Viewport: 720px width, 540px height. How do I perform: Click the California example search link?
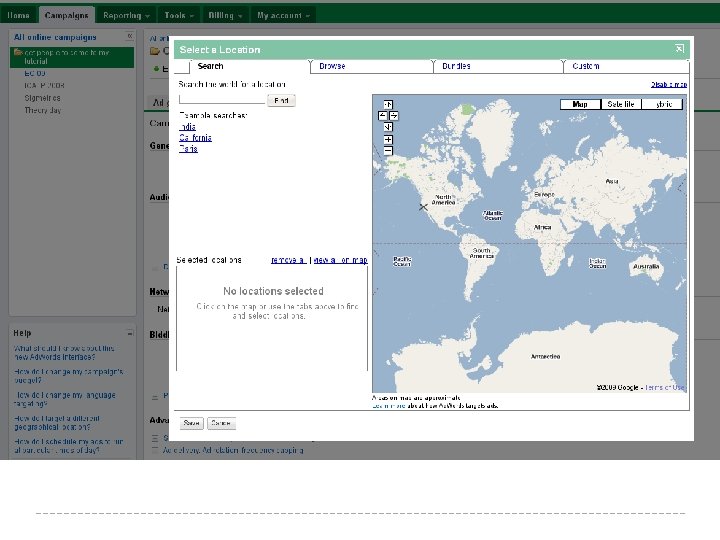pyautogui.click(x=195, y=138)
